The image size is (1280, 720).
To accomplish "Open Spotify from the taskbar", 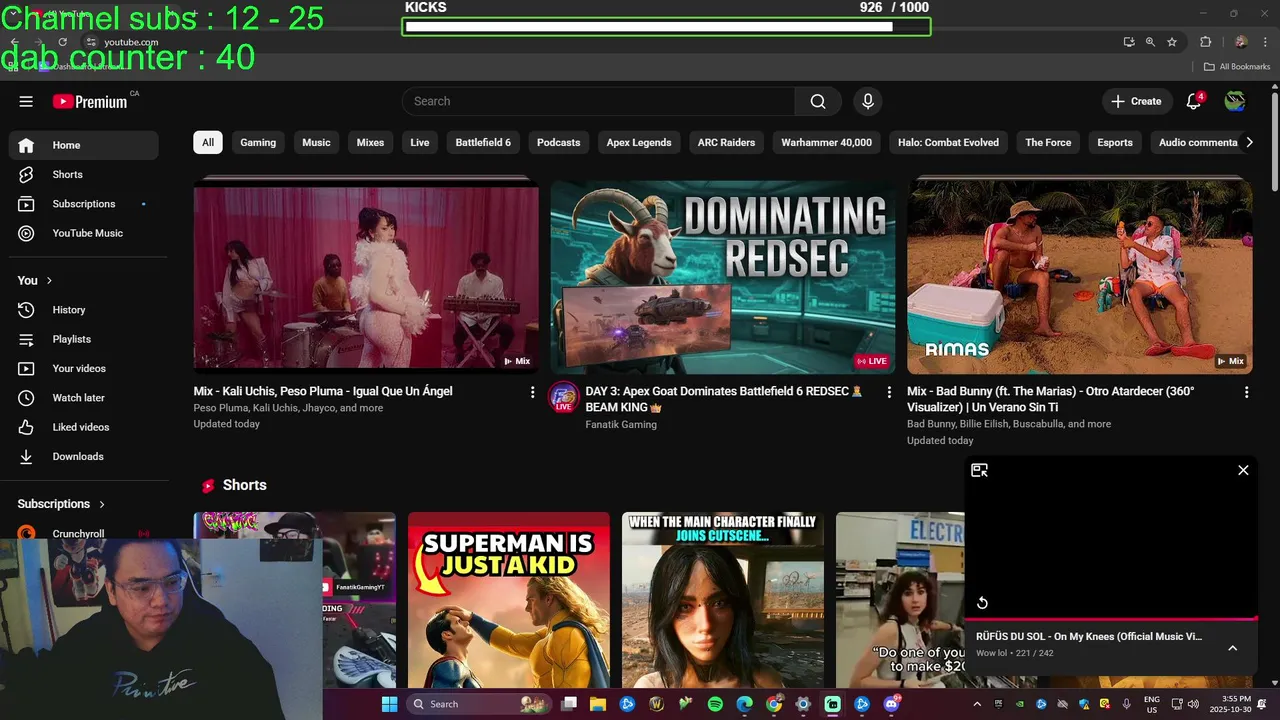I will pos(715,704).
